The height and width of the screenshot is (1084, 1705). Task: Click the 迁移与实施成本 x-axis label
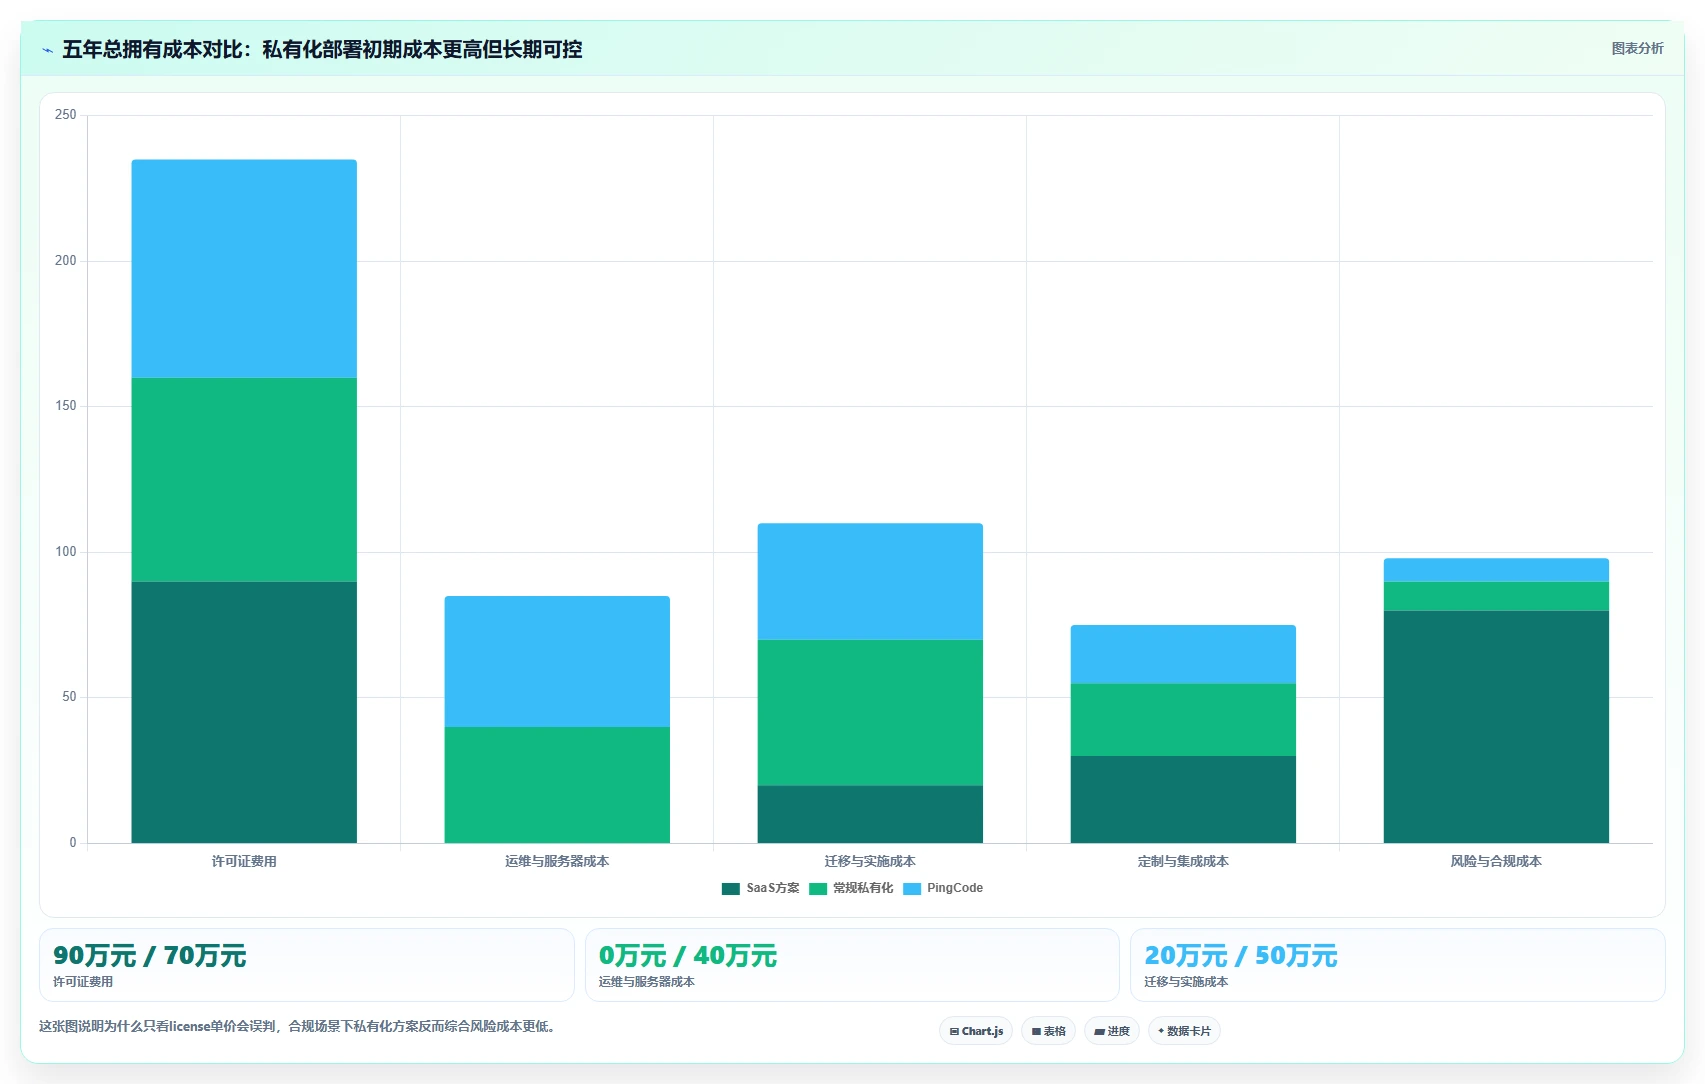coord(870,861)
